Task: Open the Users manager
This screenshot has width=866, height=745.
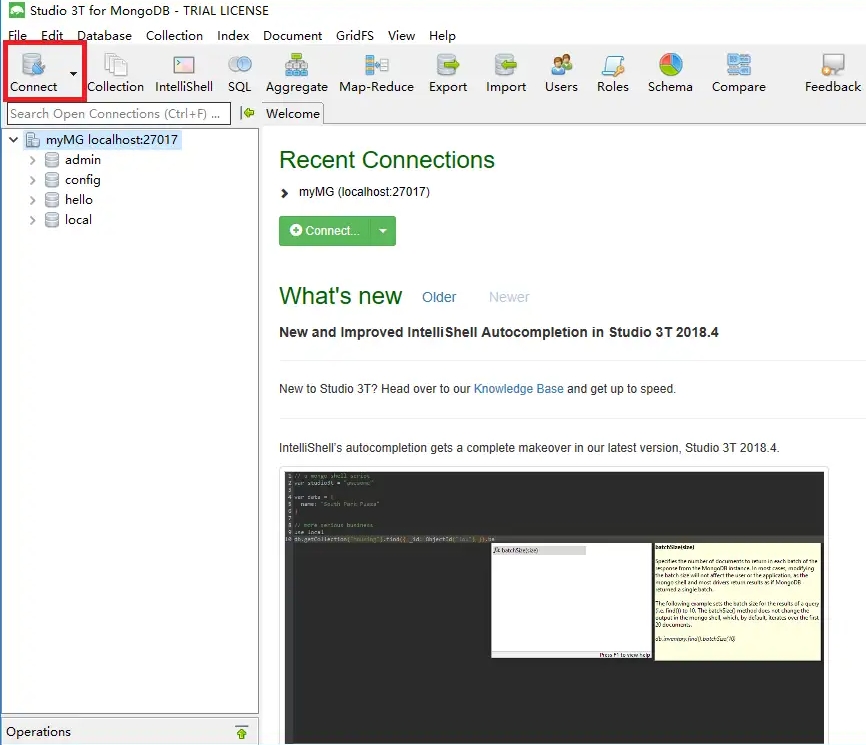Action: [x=561, y=72]
